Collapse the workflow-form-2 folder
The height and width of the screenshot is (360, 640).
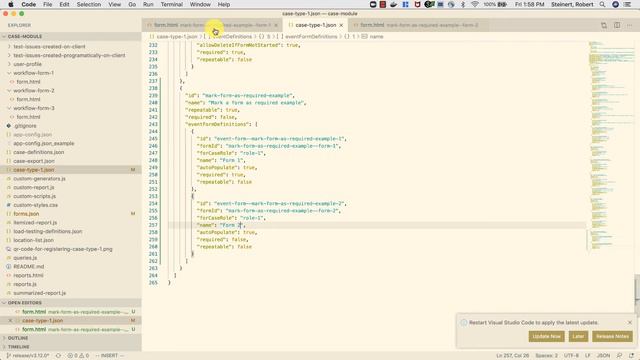pos(71,90)
